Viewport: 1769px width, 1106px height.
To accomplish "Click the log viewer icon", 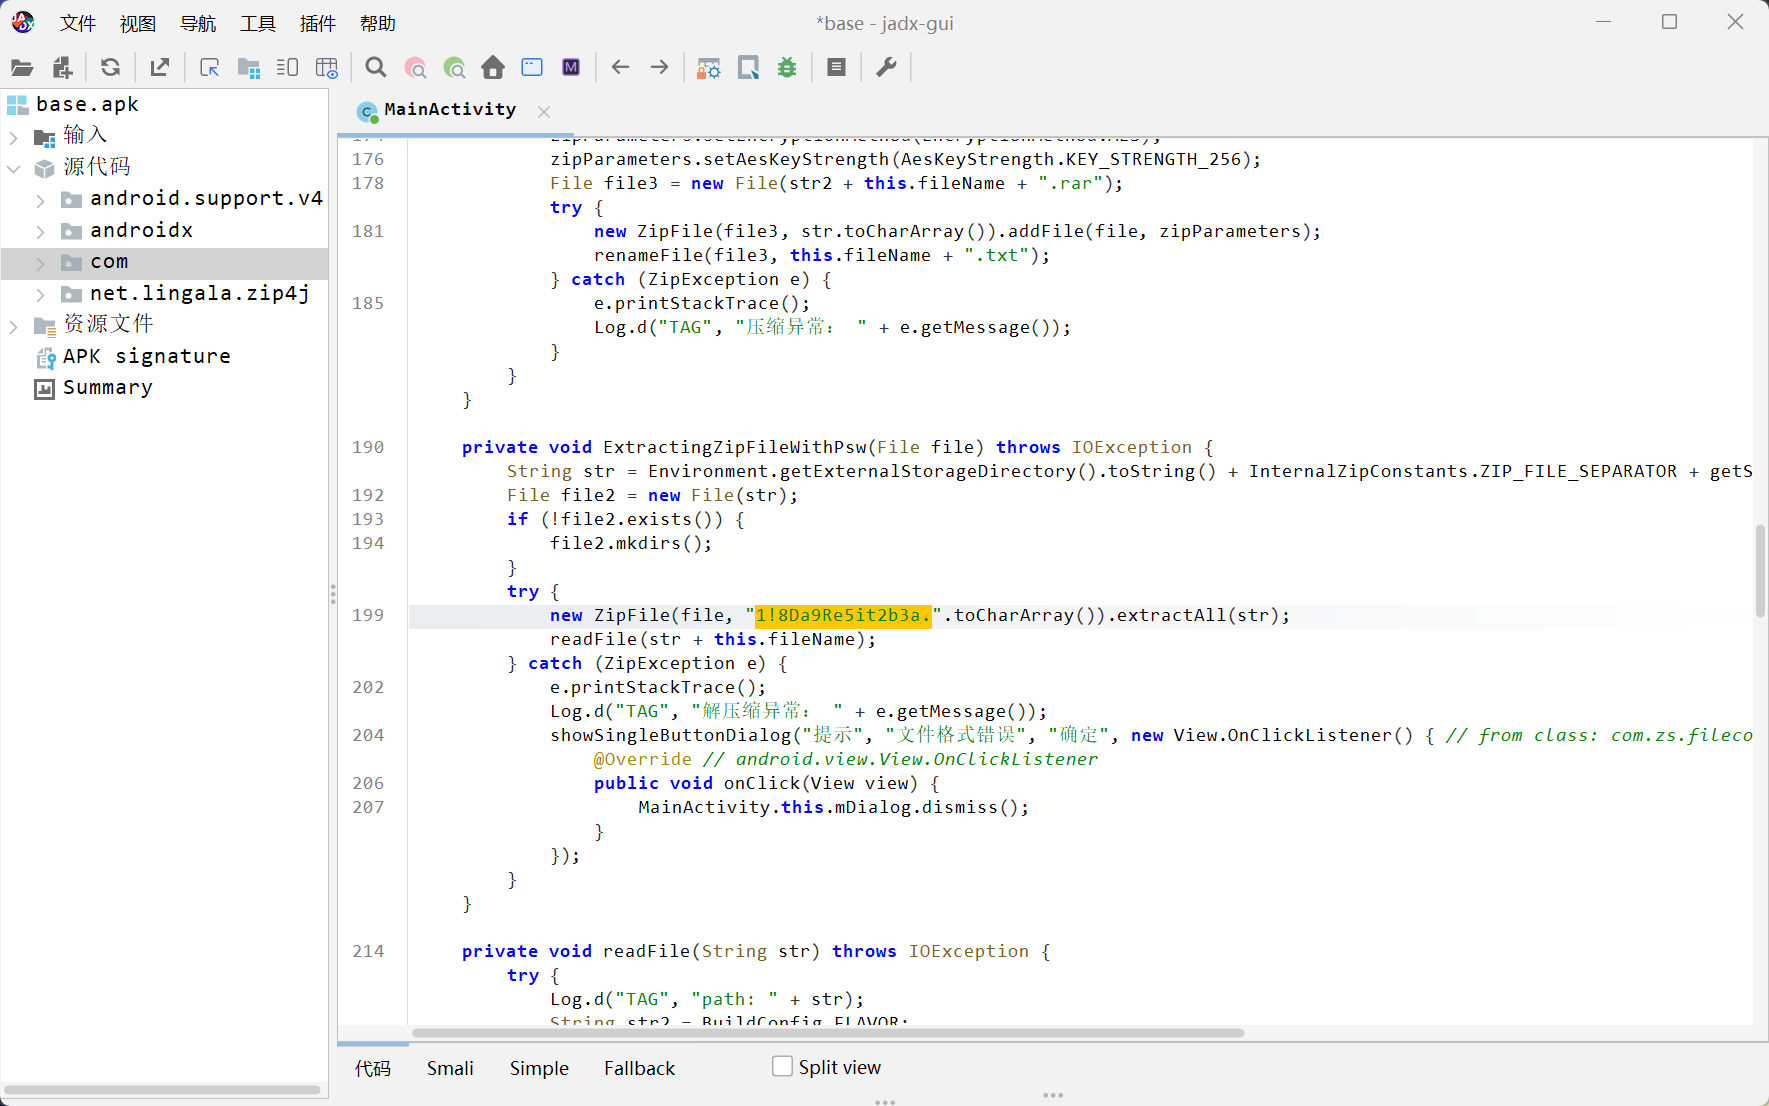I will point(837,68).
